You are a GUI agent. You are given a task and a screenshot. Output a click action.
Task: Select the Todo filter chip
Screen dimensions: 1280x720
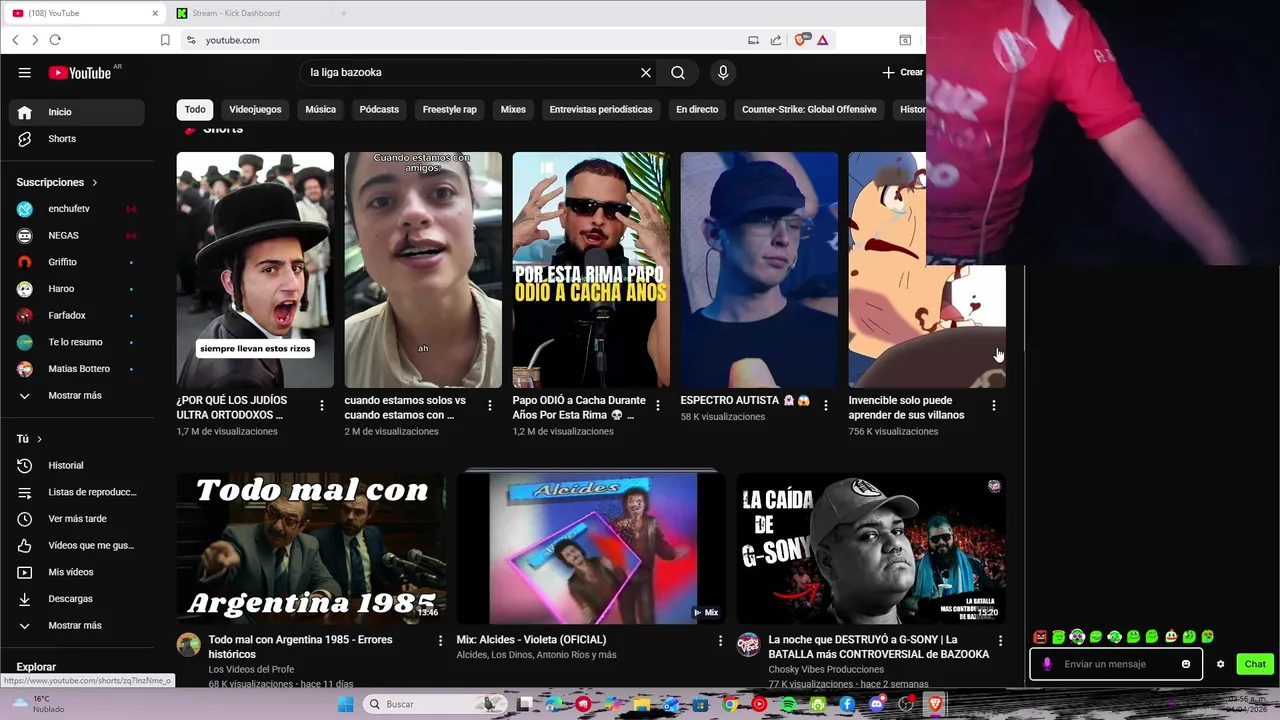pos(195,109)
